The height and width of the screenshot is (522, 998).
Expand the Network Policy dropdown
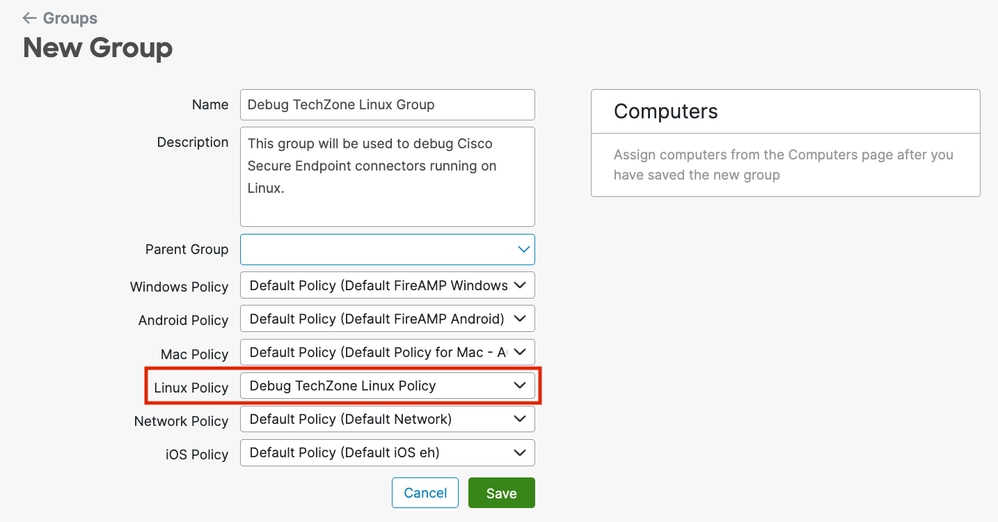click(387, 419)
